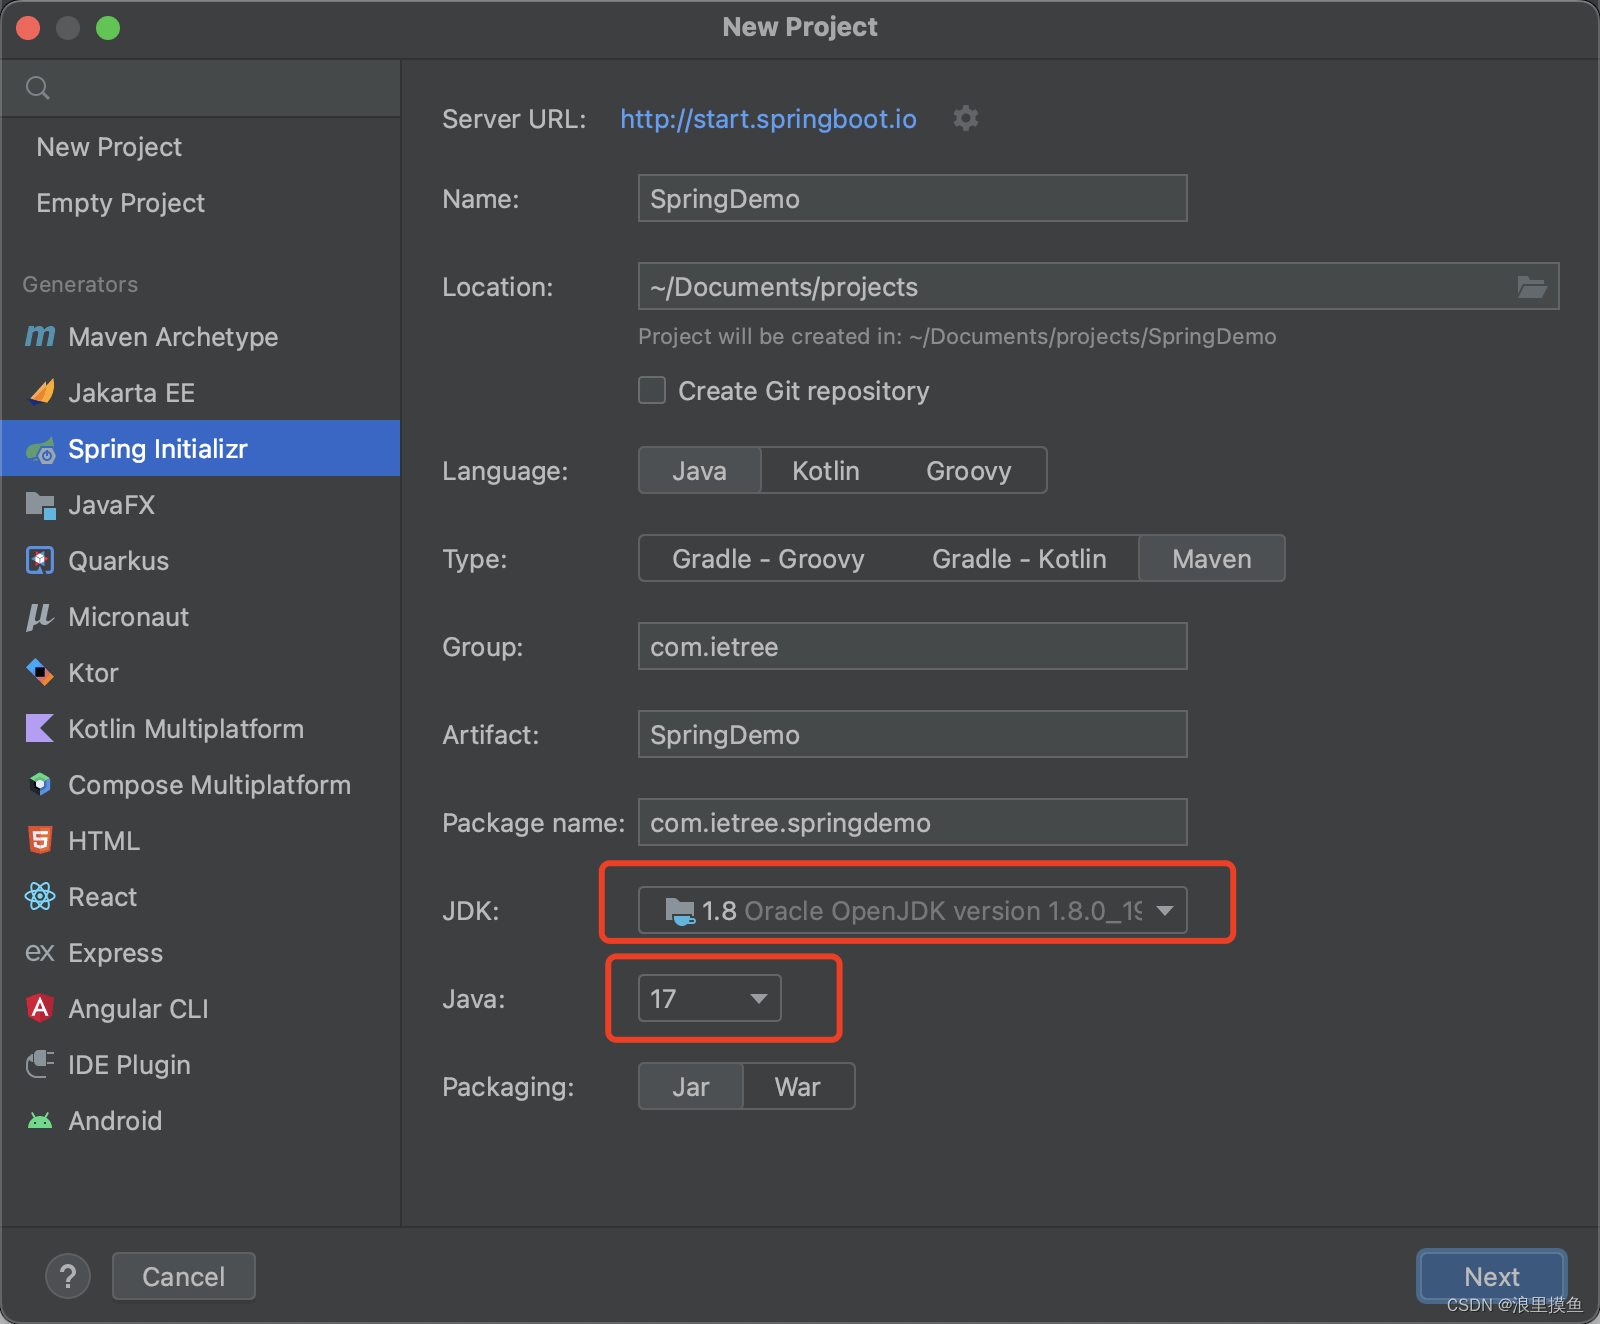
Task: Click the Kotlin Multiplatform icon
Action: click(x=40, y=728)
